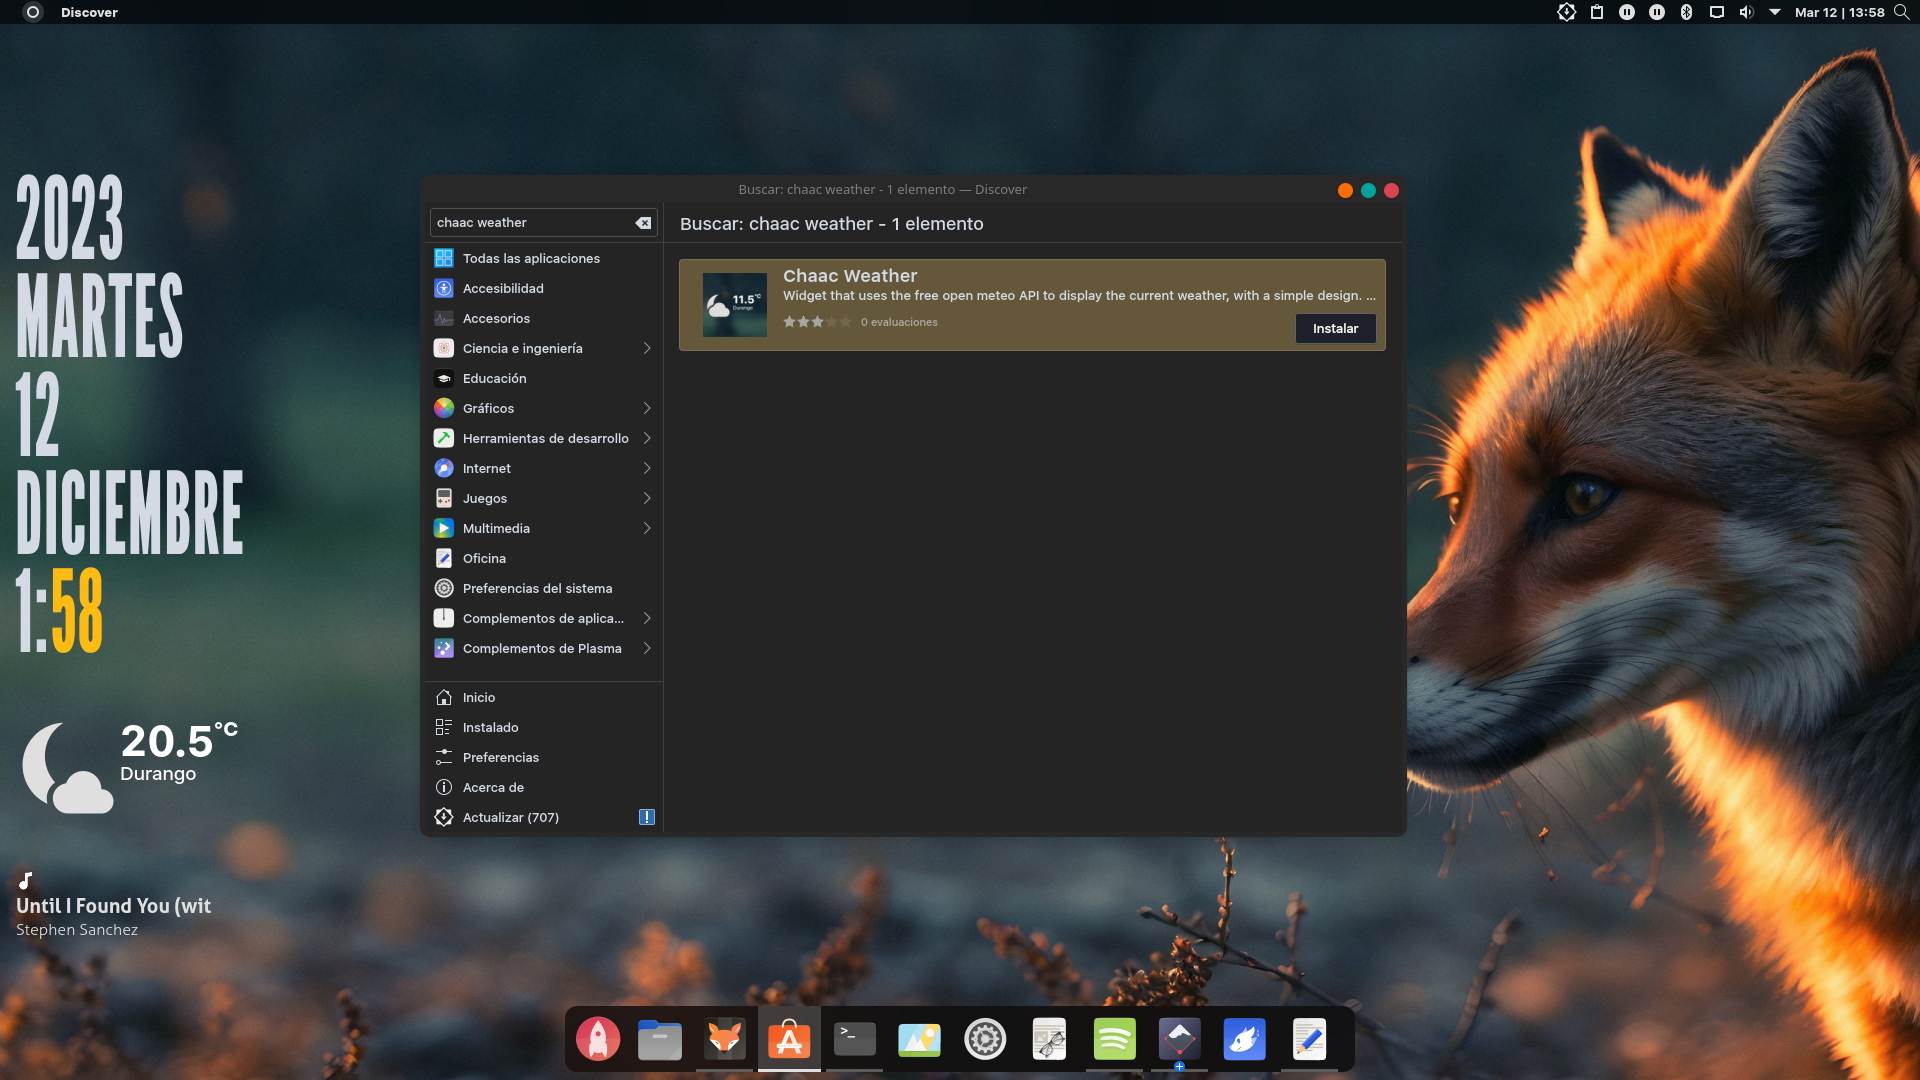Open the volume control in system tray
This screenshot has width=1920, height=1080.
[1746, 12]
